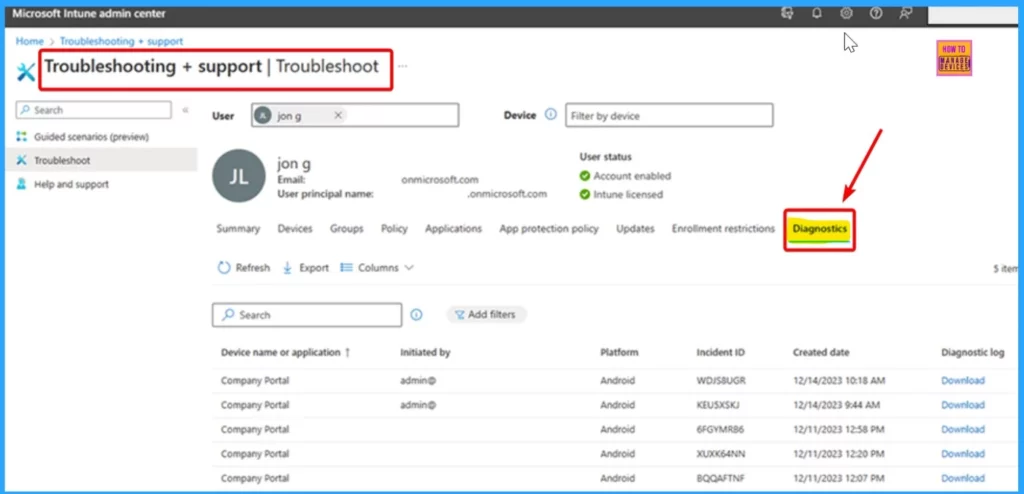Click the Filter by device field
This screenshot has width=1024, height=494.
click(669, 115)
